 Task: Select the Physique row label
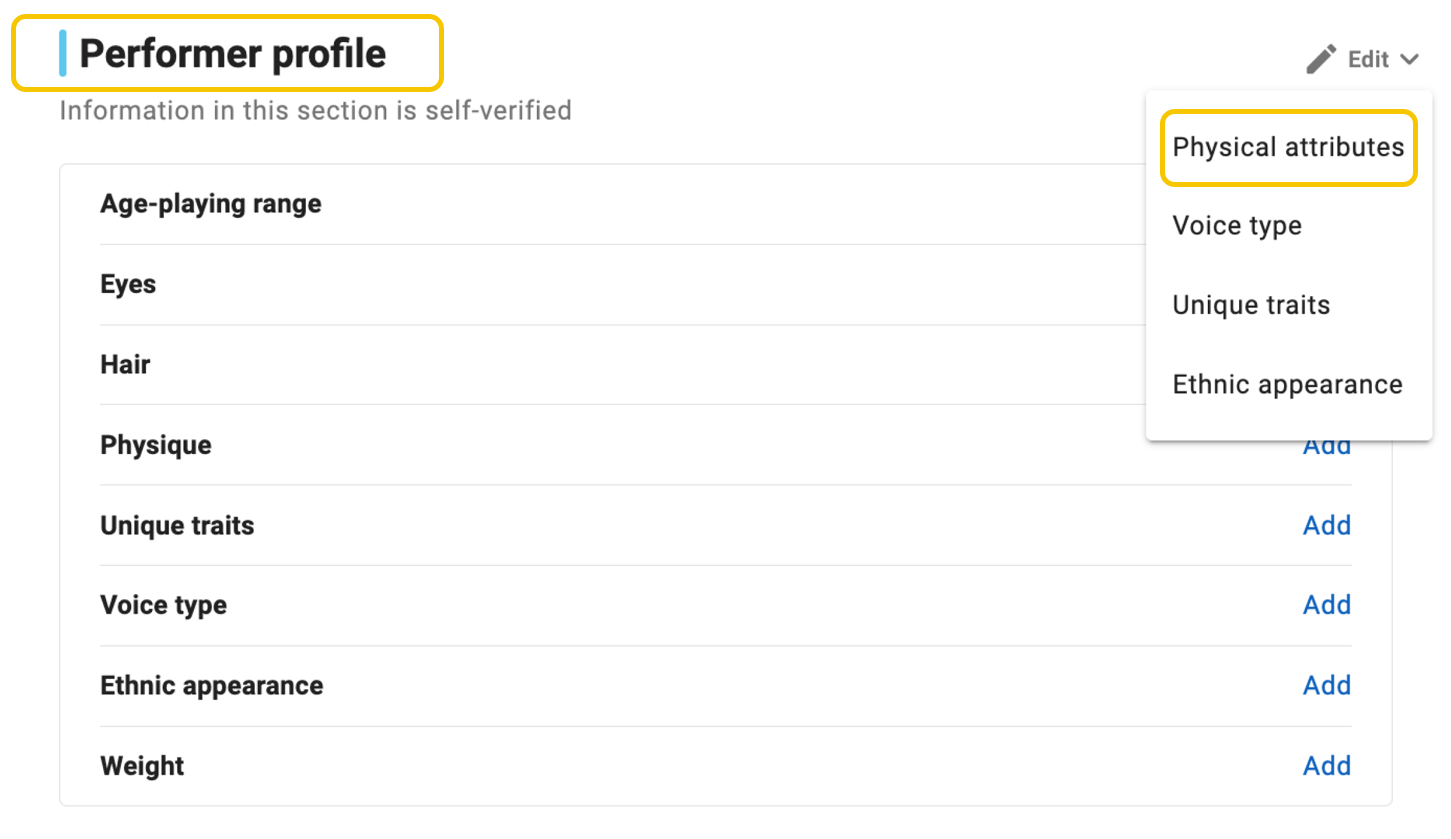156,445
